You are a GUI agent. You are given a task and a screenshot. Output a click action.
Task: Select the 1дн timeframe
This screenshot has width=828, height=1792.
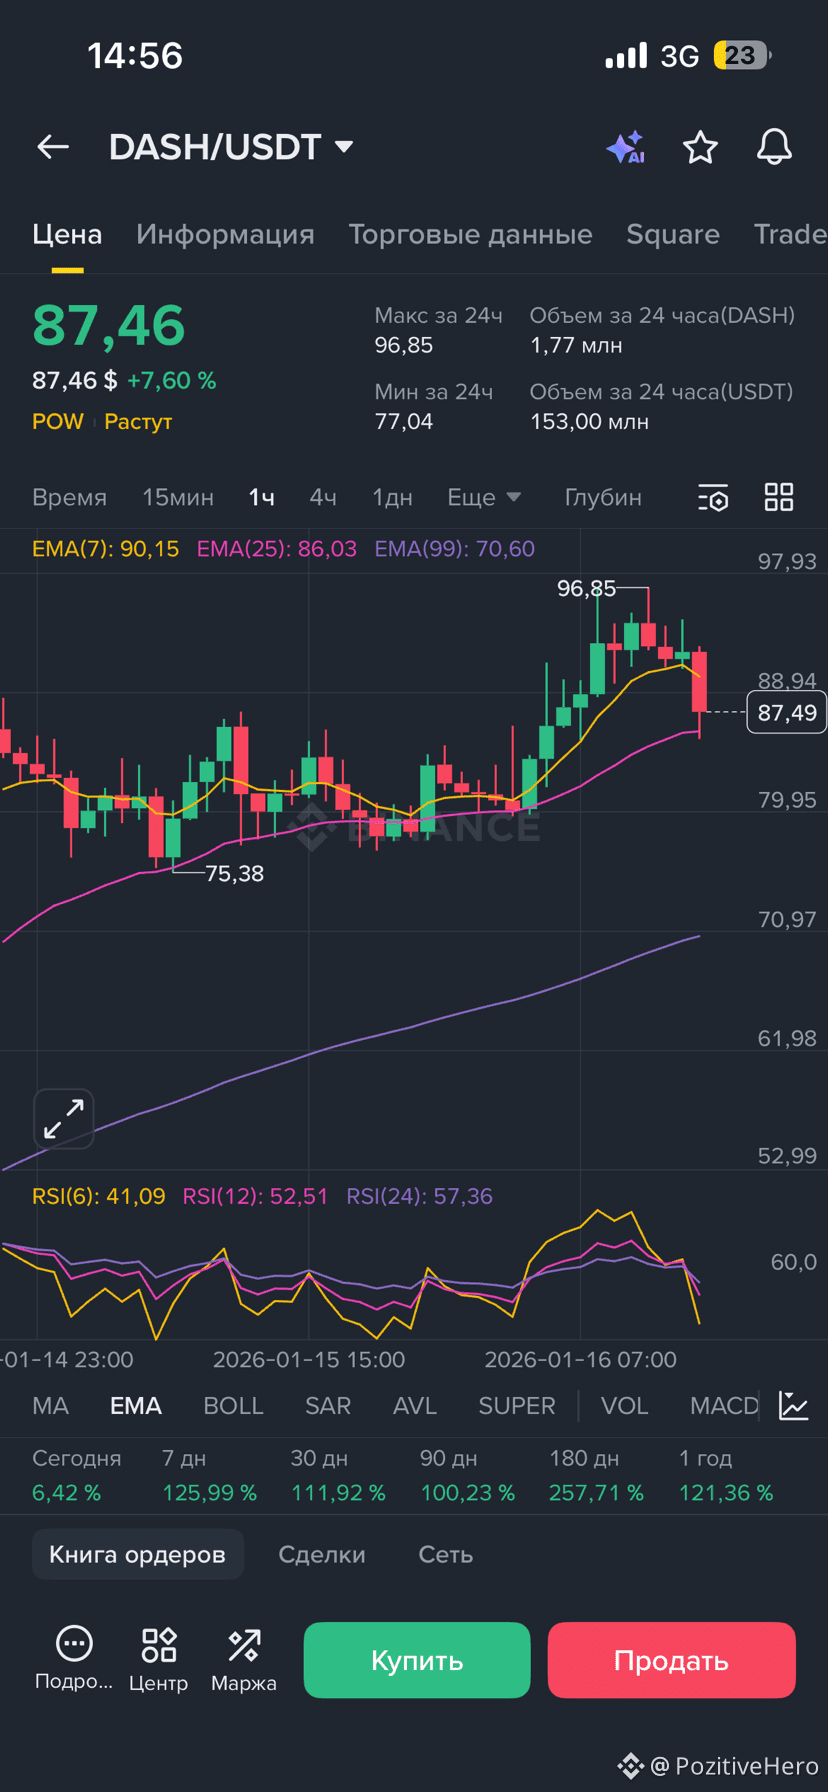click(x=392, y=497)
